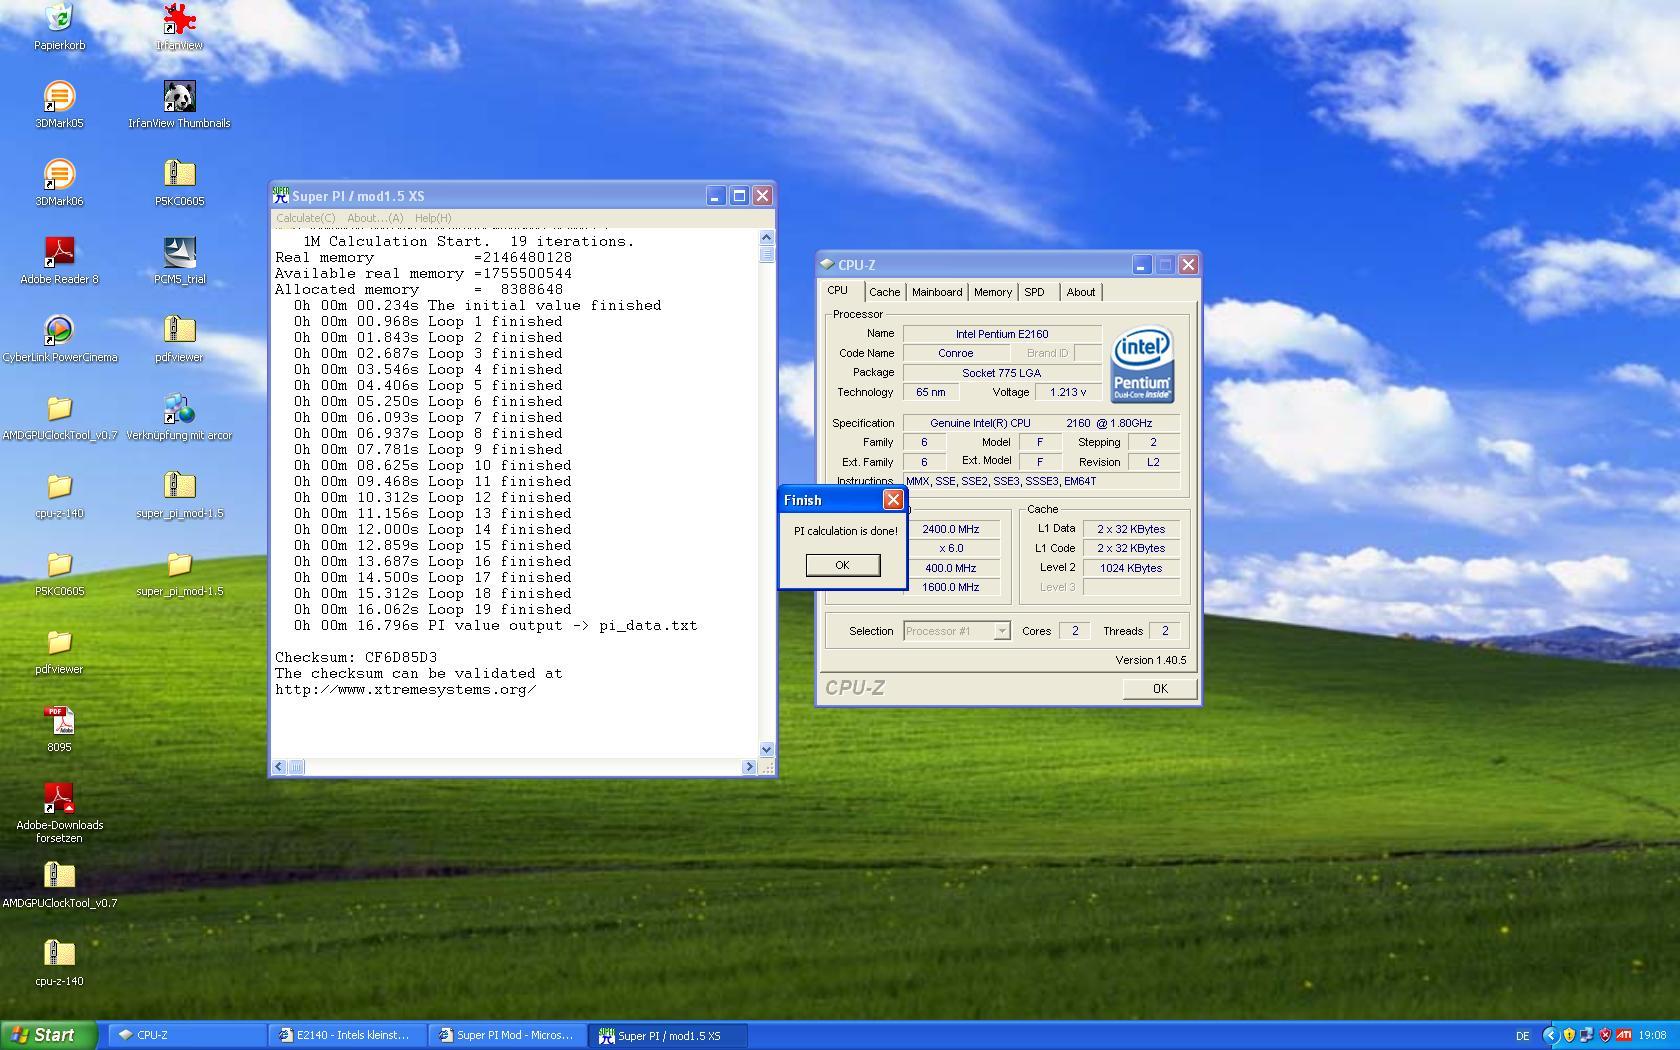Open the Calculate(C) menu in Super PI
Viewport: 1680px width, 1050px height.
click(306, 218)
